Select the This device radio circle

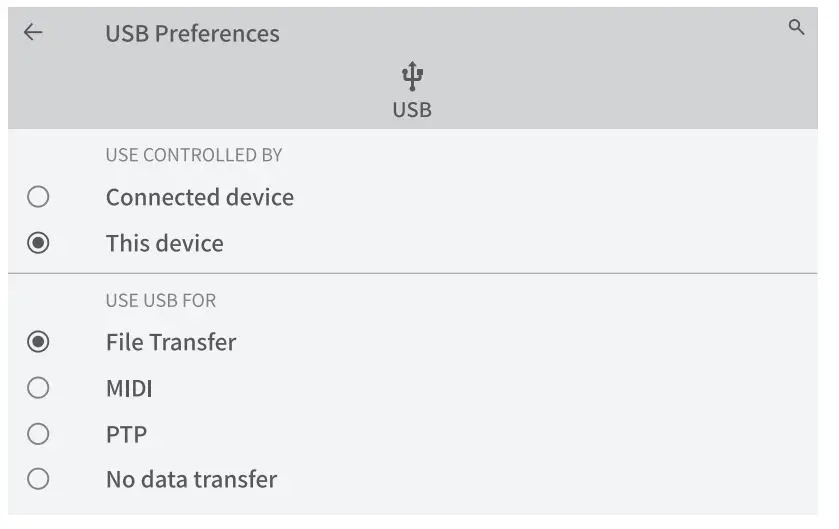(x=38, y=243)
